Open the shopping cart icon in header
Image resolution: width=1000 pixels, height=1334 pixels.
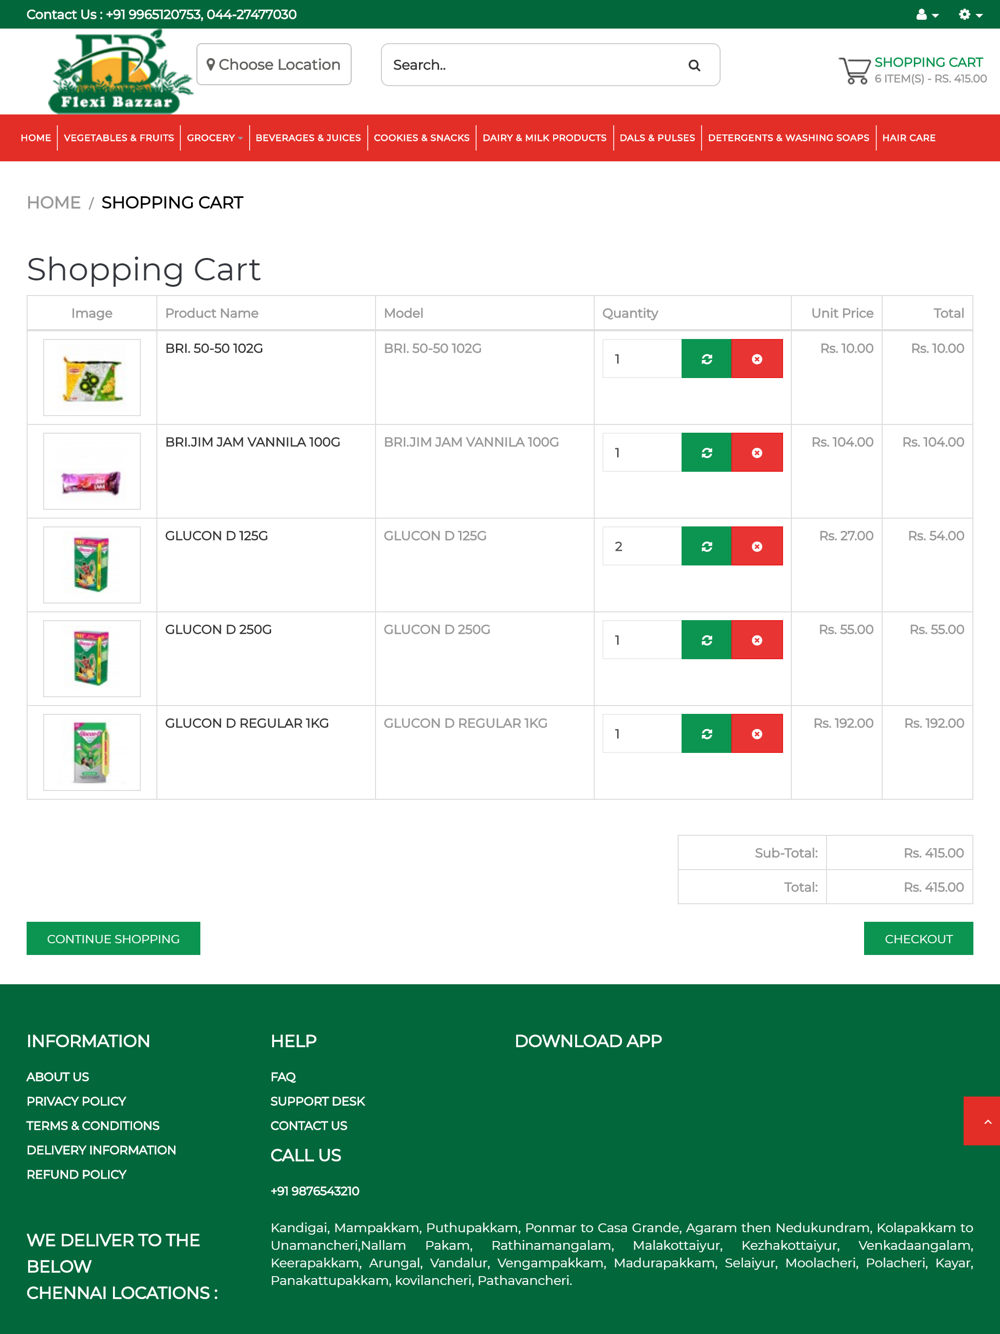coord(854,70)
